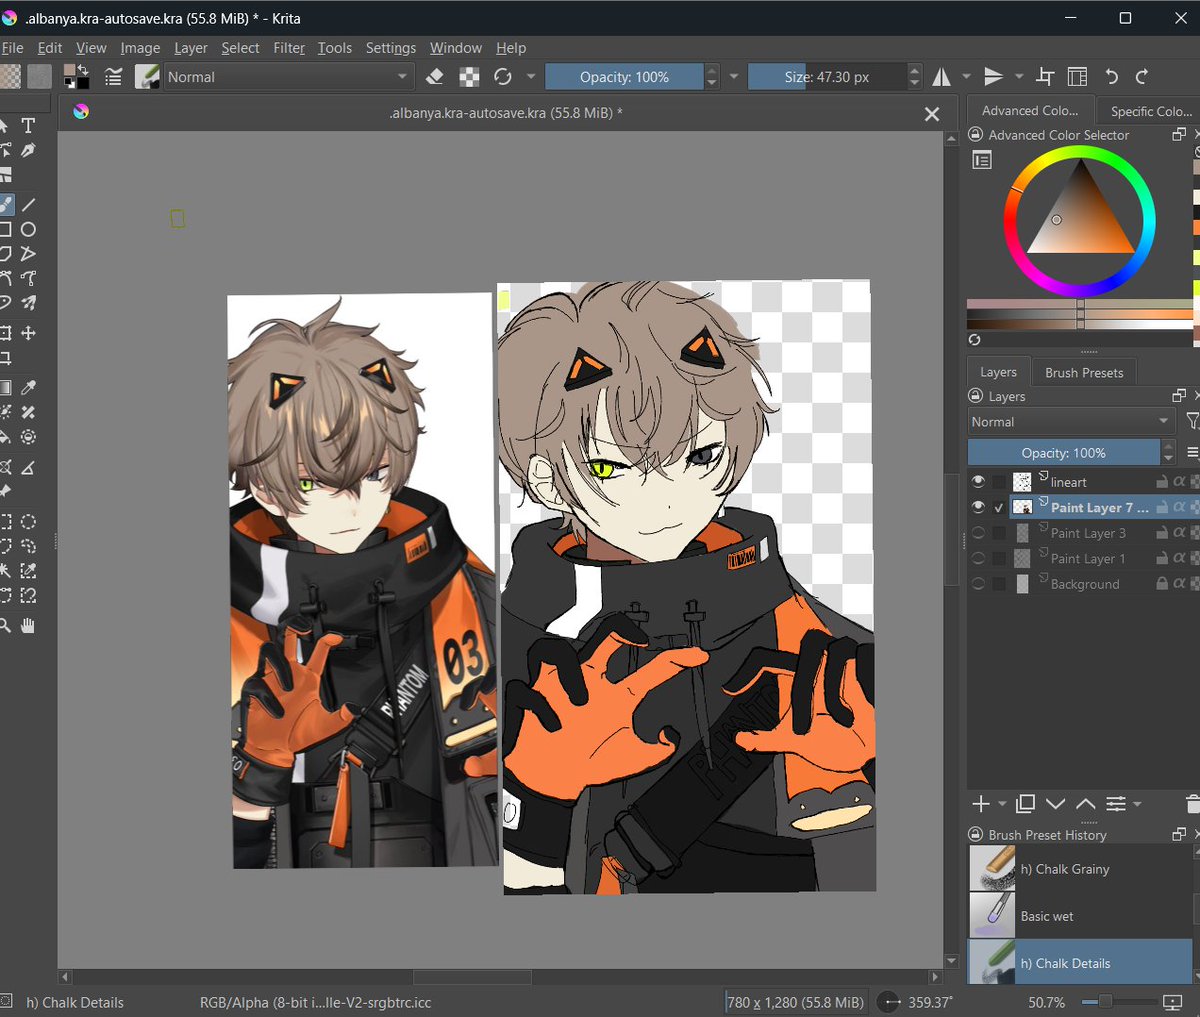This screenshot has height=1017, width=1200.
Task: Select the Ellipse tool
Action: (28, 229)
